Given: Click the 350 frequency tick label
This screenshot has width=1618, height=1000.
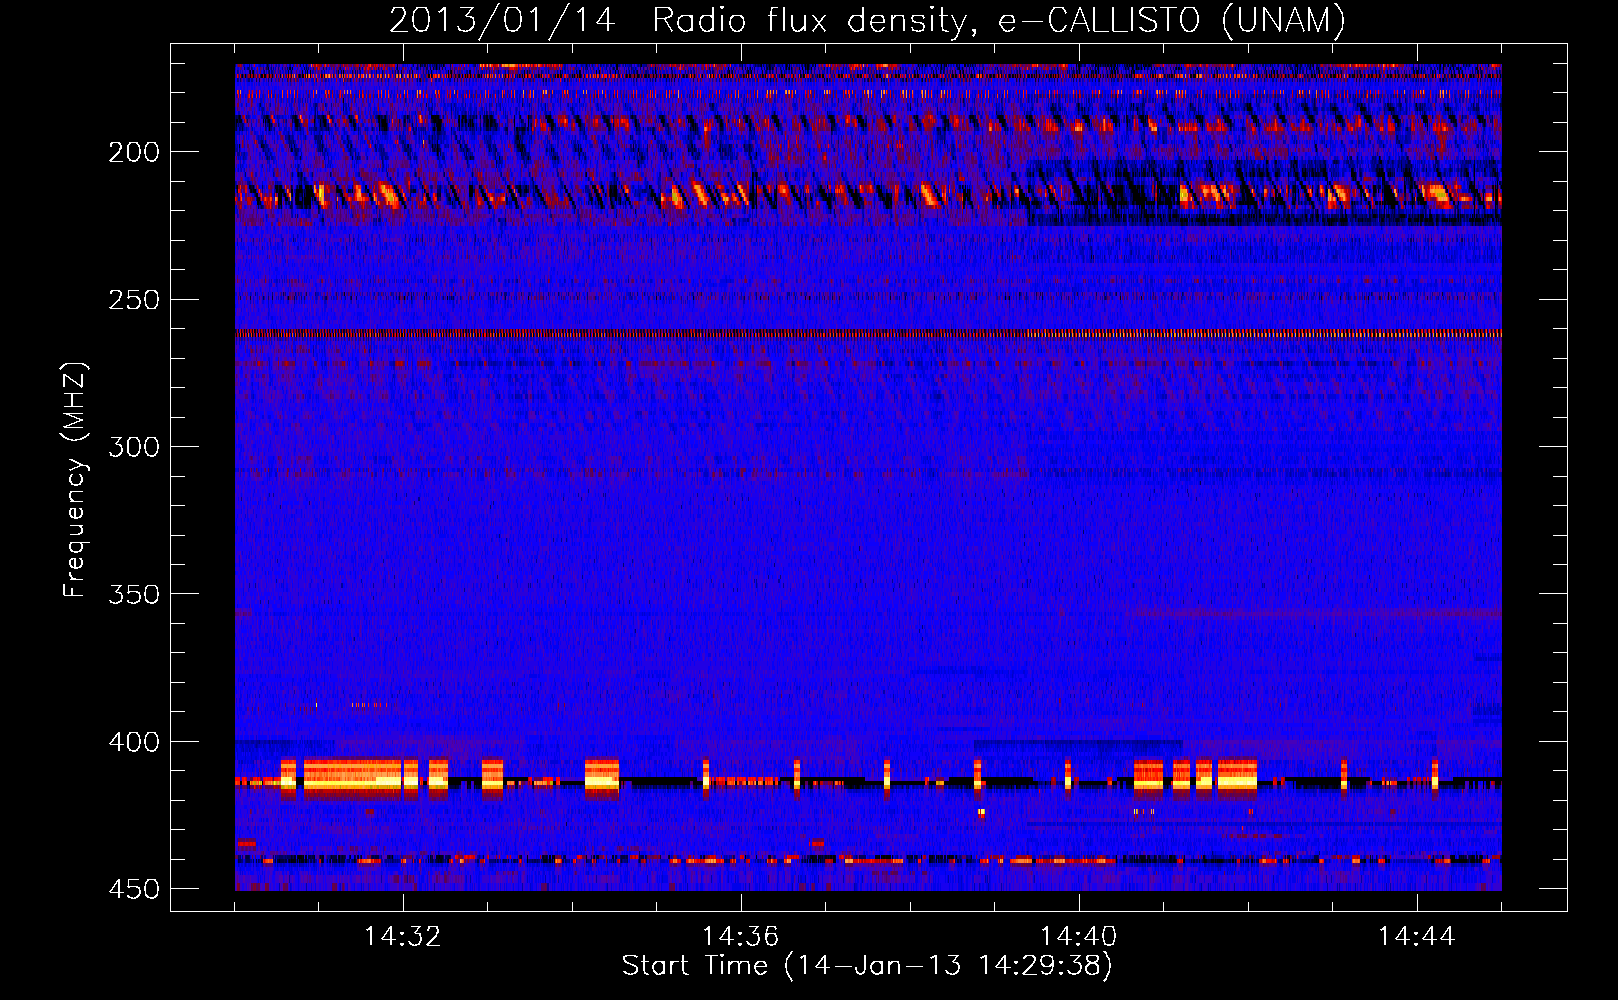Looking at the screenshot, I should pos(134,594).
